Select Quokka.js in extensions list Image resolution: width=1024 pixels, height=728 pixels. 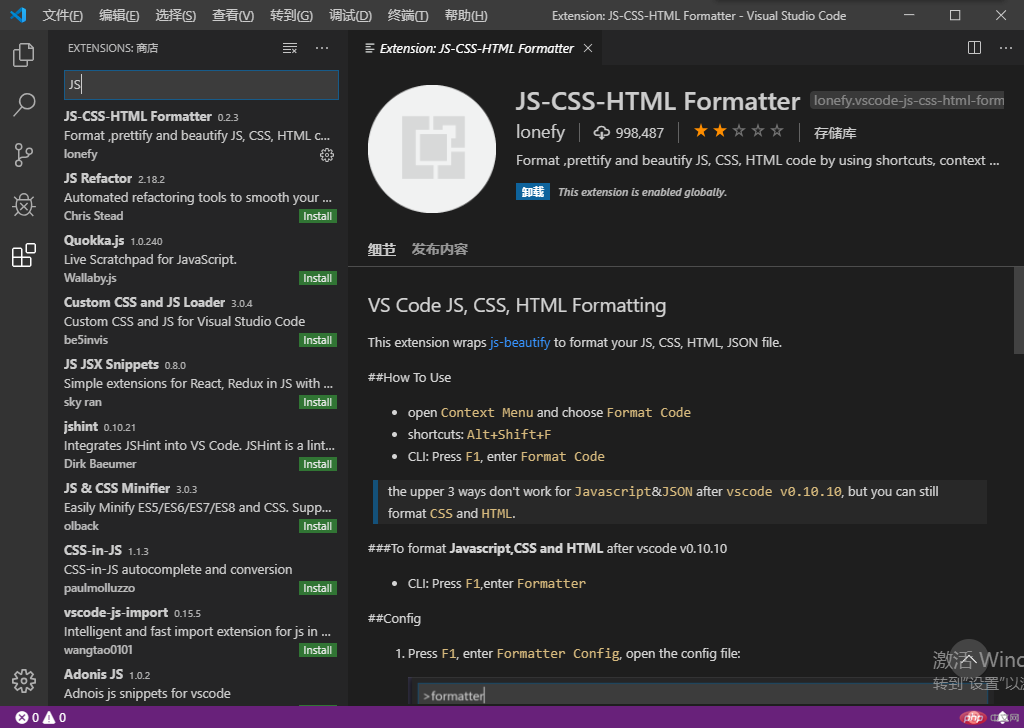tap(199, 259)
